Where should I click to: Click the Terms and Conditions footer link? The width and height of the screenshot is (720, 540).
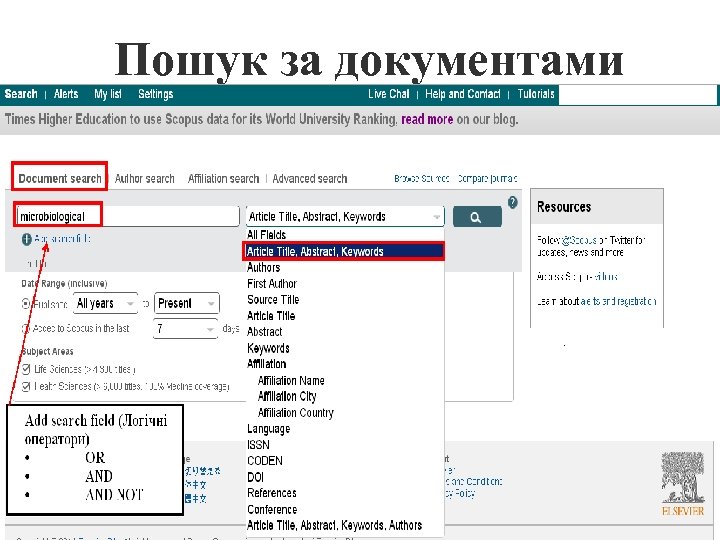(x=473, y=482)
